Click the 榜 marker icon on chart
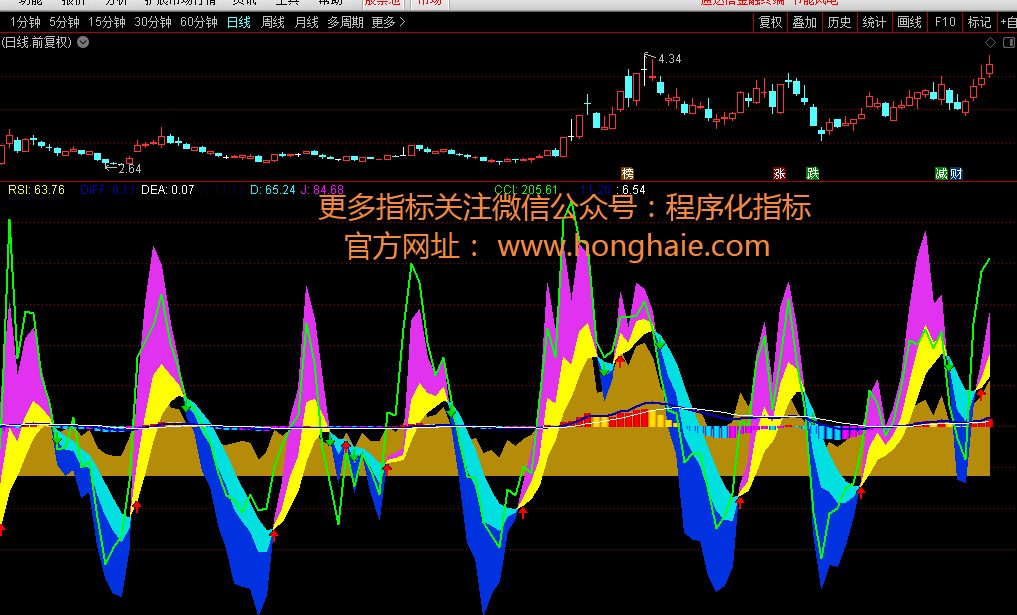1017x615 pixels. tap(628, 173)
